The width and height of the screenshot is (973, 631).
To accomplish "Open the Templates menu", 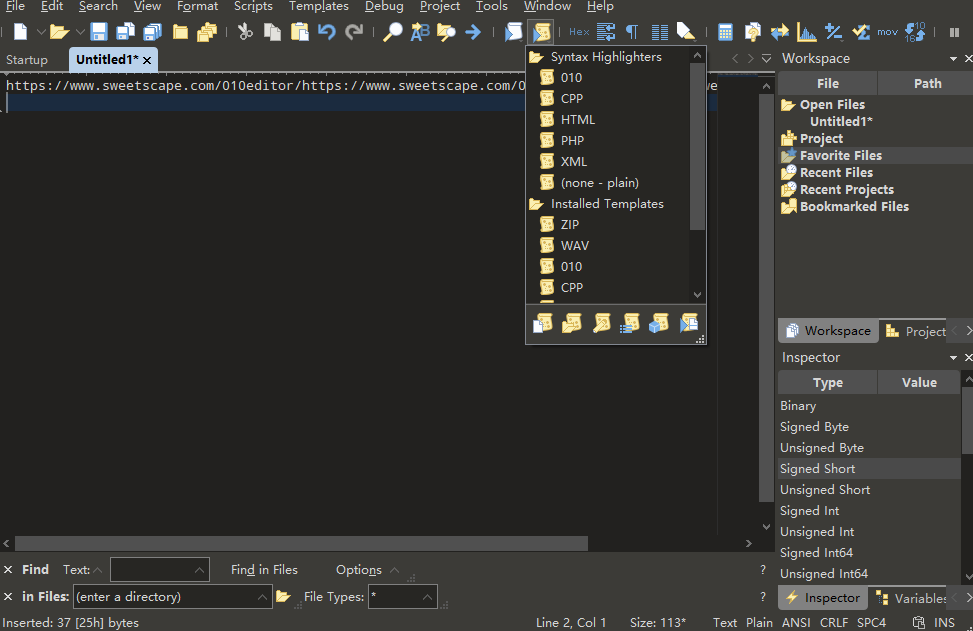I will click(x=318, y=6).
